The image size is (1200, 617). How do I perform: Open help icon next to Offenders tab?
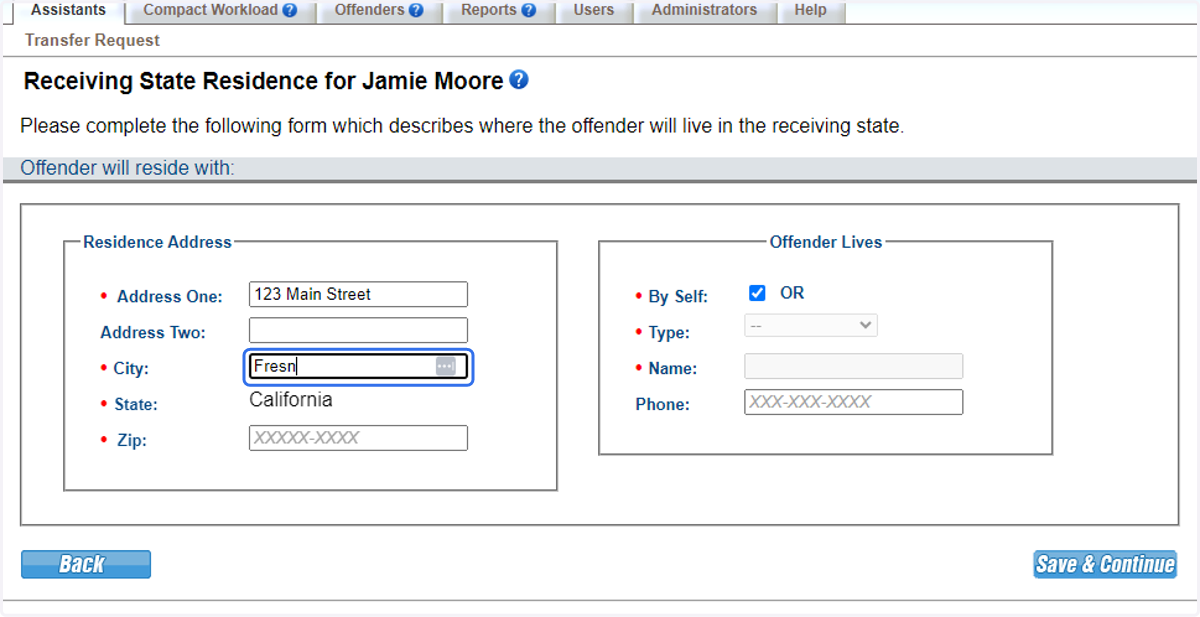point(416,10)
